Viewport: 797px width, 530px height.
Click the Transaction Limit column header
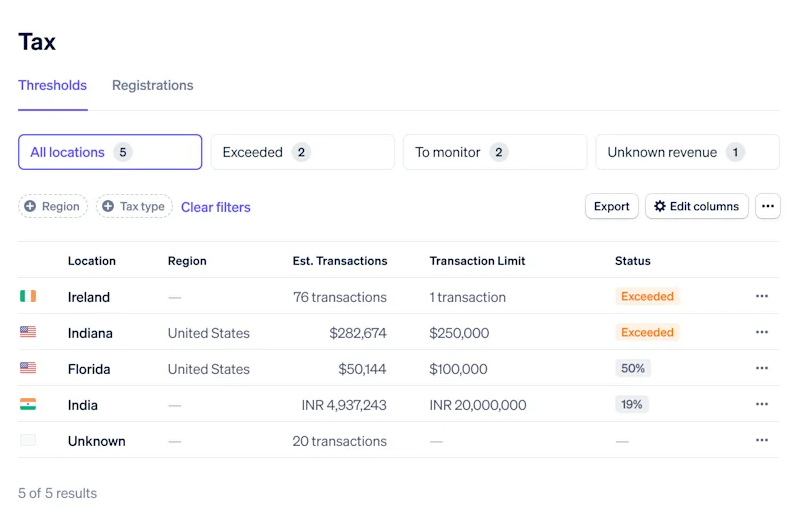pyautogui.click(x=477, y=261)
